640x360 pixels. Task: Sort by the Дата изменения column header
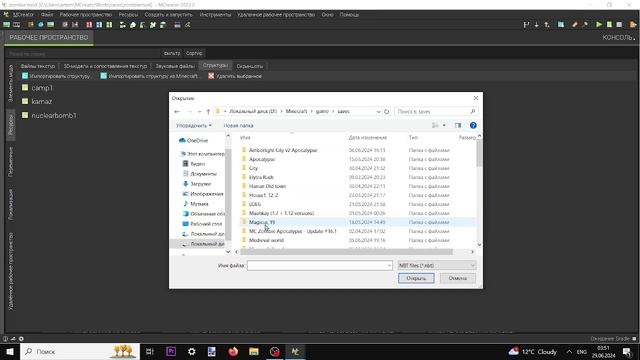(x=367, y=138)
